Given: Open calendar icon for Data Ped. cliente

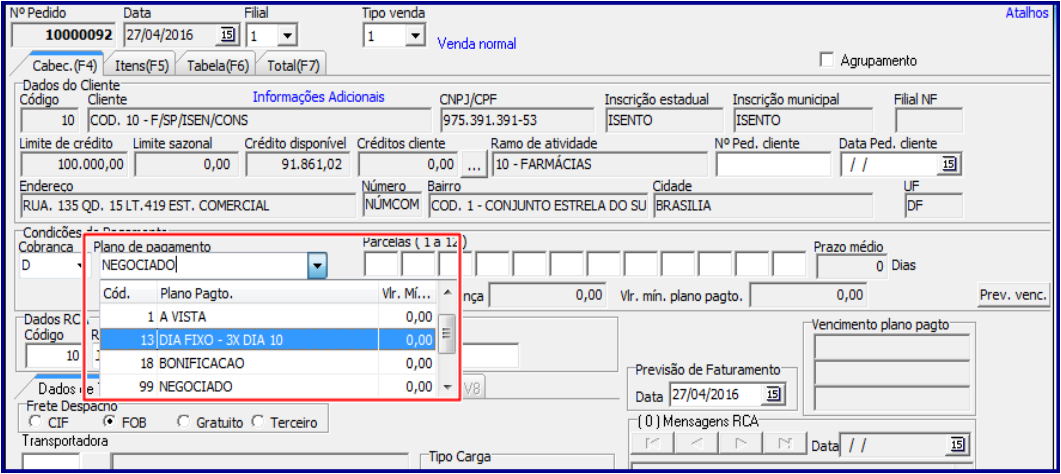Looking at the screenshot, I should (x=949, y=164).
